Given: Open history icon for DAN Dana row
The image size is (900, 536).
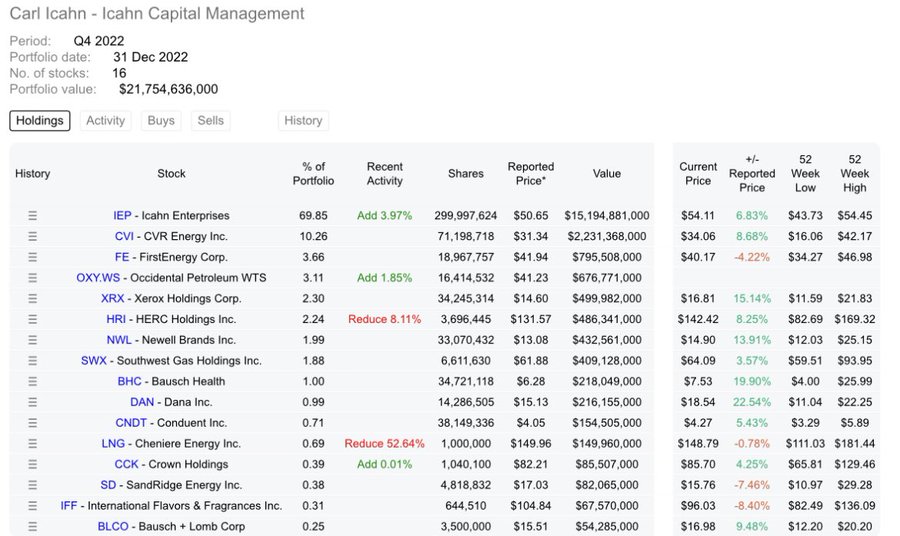Looking at the screenshot, I should point(33,402).
